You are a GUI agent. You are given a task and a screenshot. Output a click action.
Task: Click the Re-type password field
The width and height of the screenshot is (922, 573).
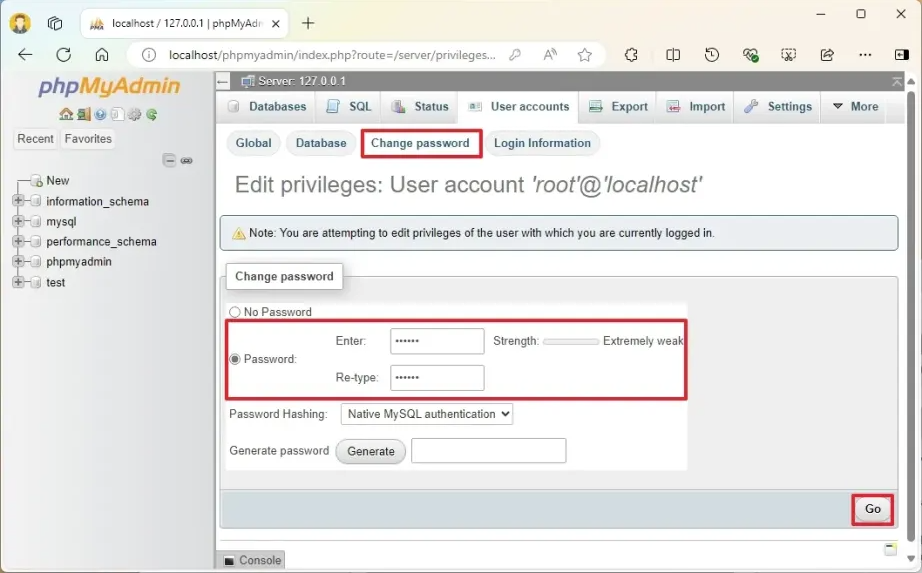click(437, 378)
